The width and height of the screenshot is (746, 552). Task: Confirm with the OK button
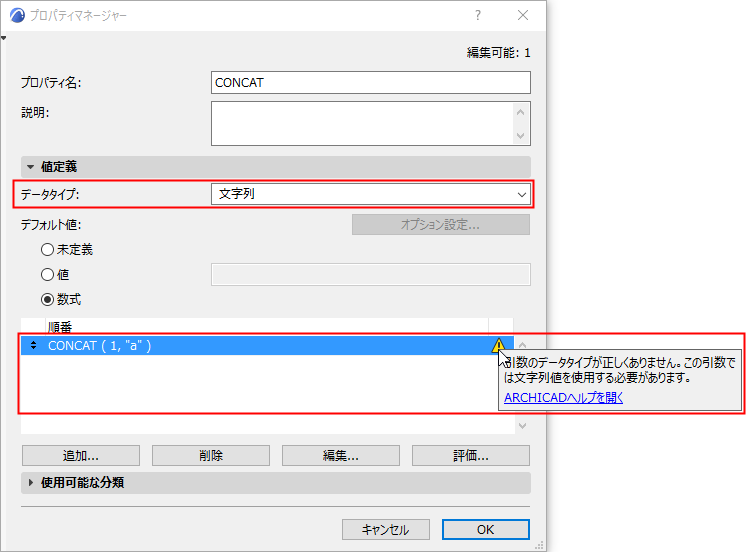(x=485, y=529)
